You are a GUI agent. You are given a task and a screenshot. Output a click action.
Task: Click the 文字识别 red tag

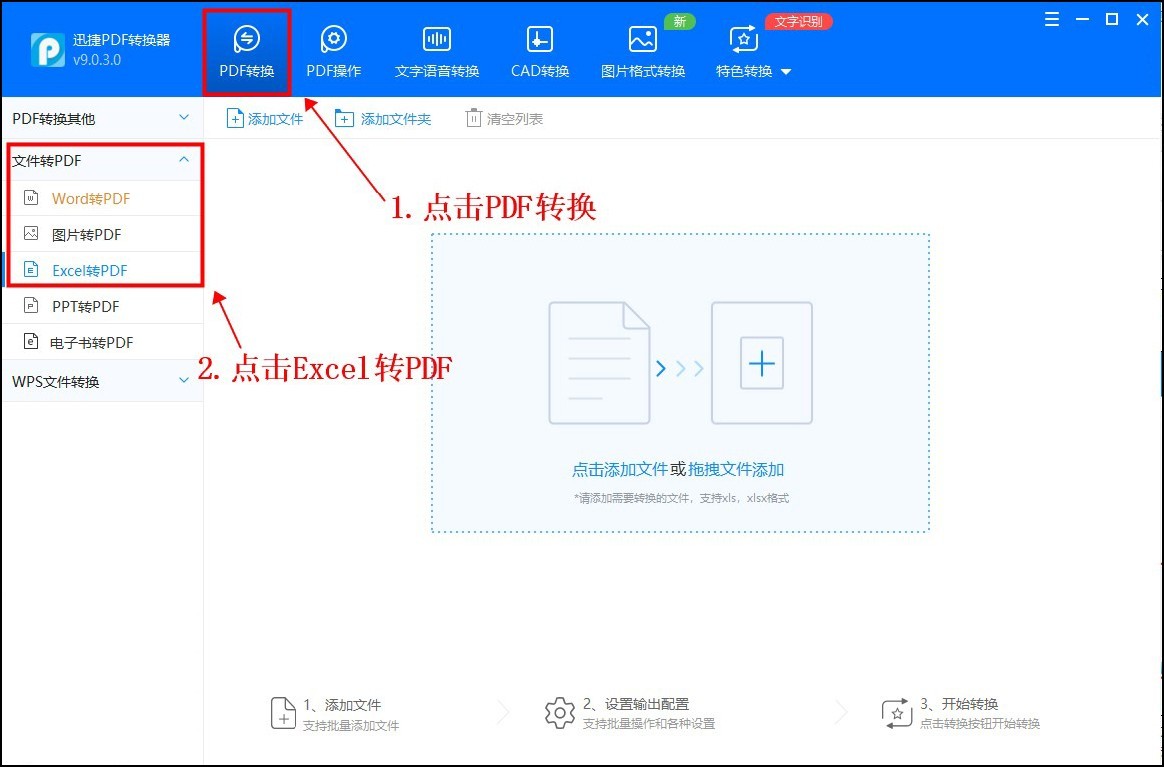pos(799,20)
